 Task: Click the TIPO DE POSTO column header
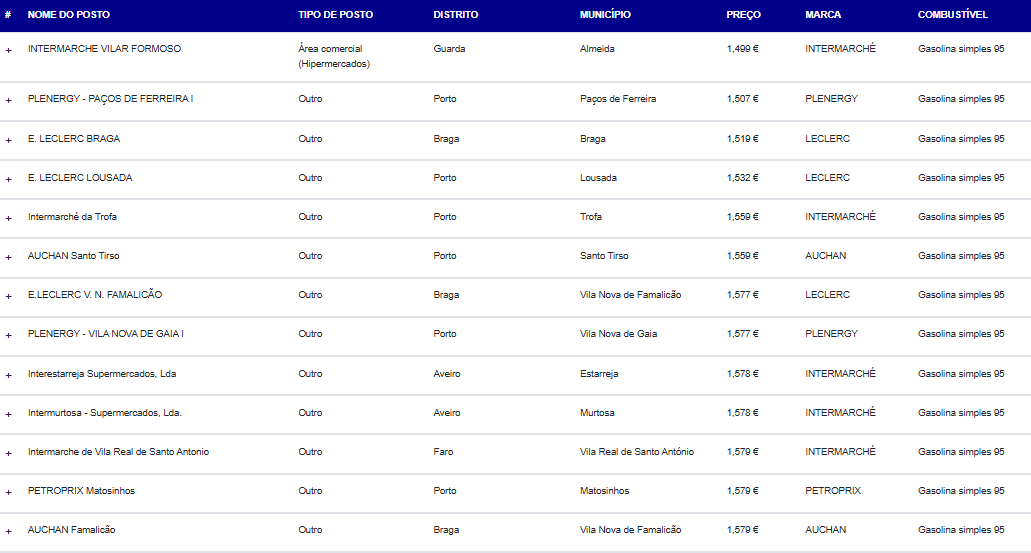pyautogui.click(x=335, y=15)
